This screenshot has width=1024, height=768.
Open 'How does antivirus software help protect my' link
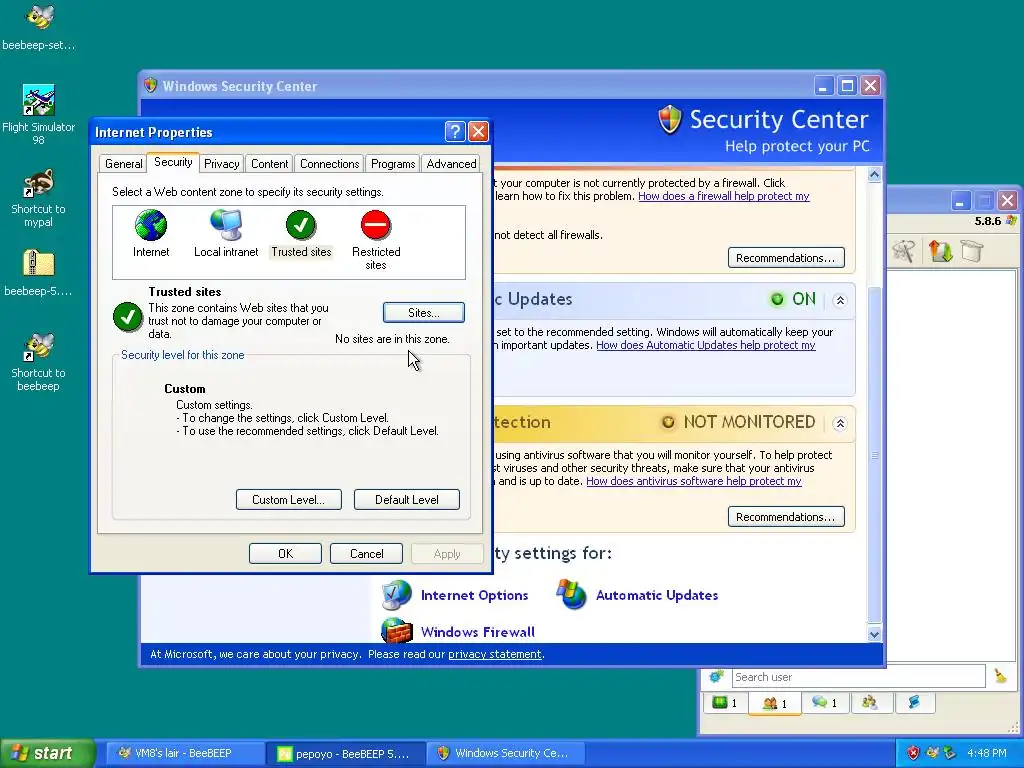[694, 481]
